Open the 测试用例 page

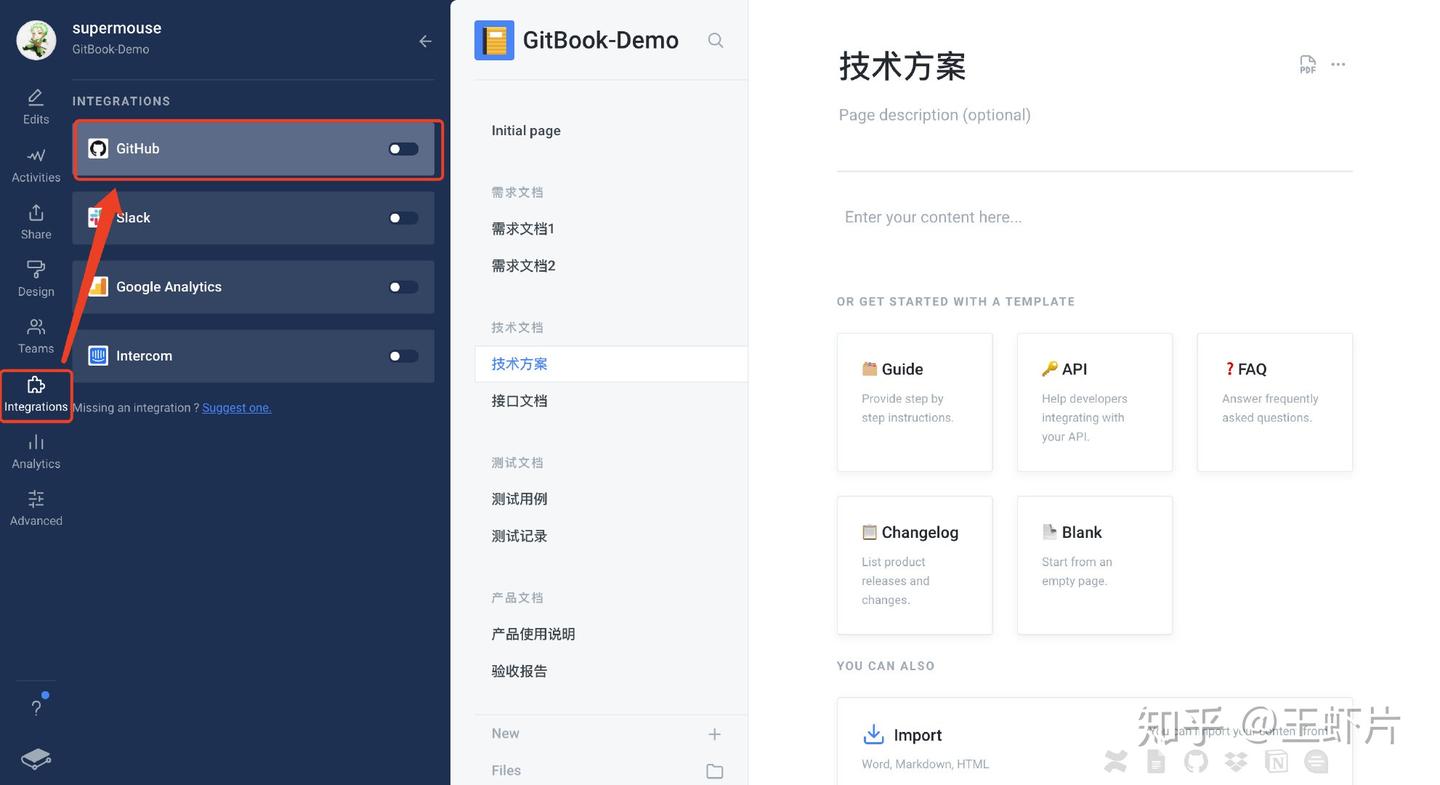pos(519,498)
